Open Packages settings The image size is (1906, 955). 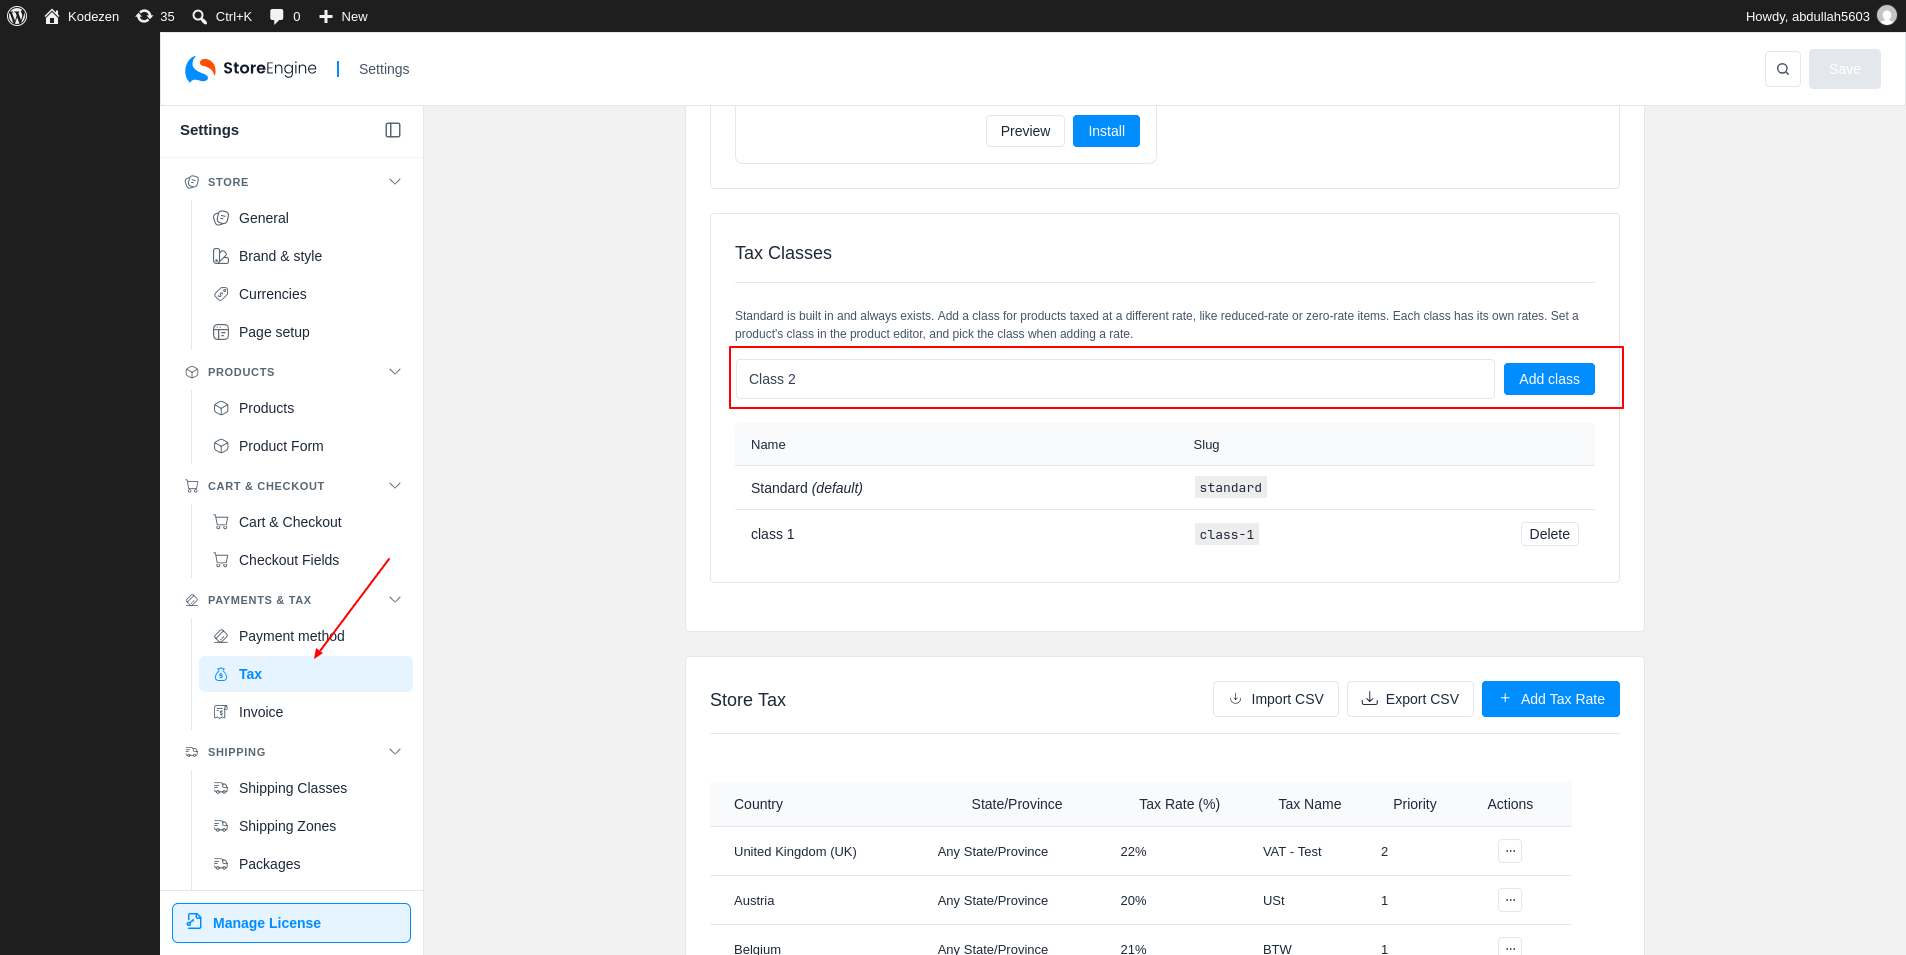306,864
